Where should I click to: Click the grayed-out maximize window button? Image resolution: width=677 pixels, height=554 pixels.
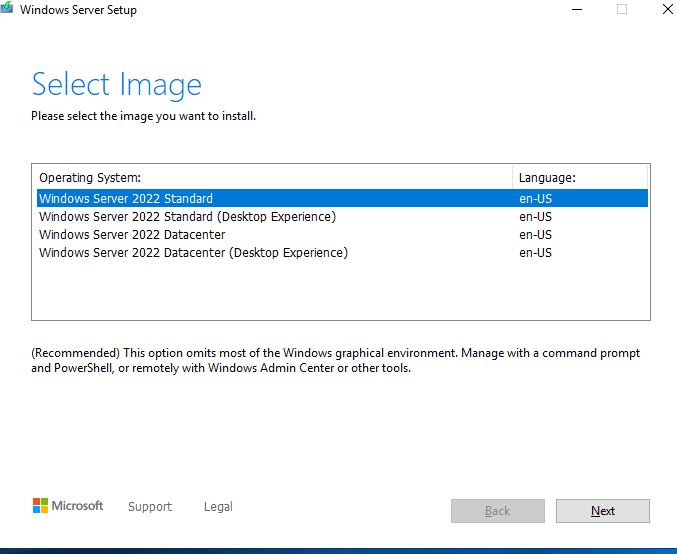coord(622,10)
